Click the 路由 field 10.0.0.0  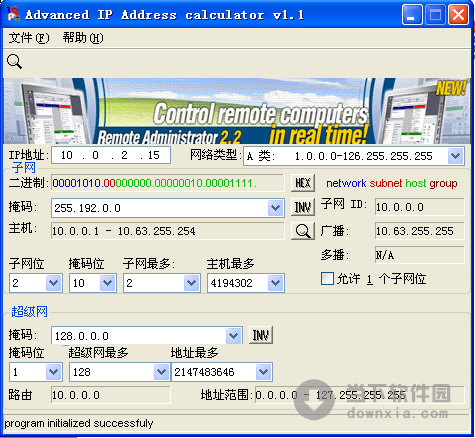click(x=111, y=395)
